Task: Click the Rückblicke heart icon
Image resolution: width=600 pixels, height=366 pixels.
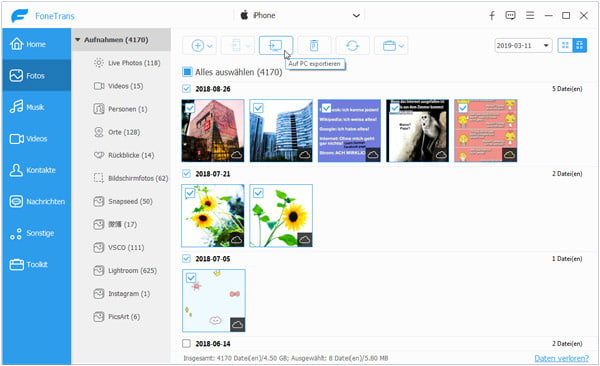Action: coord(99,155)
